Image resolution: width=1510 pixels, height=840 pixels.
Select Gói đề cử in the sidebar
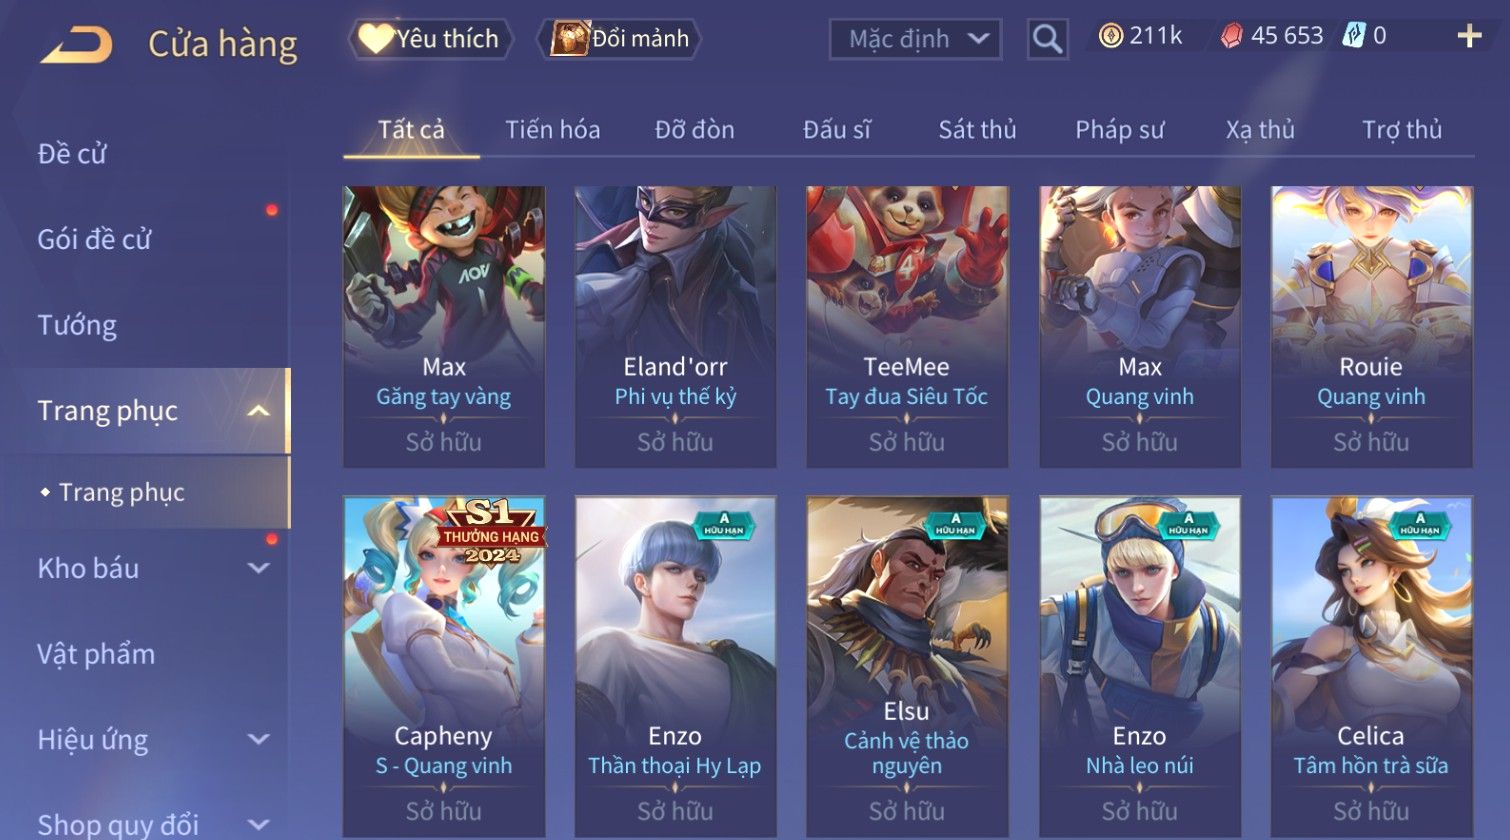[x=94, y=240]
